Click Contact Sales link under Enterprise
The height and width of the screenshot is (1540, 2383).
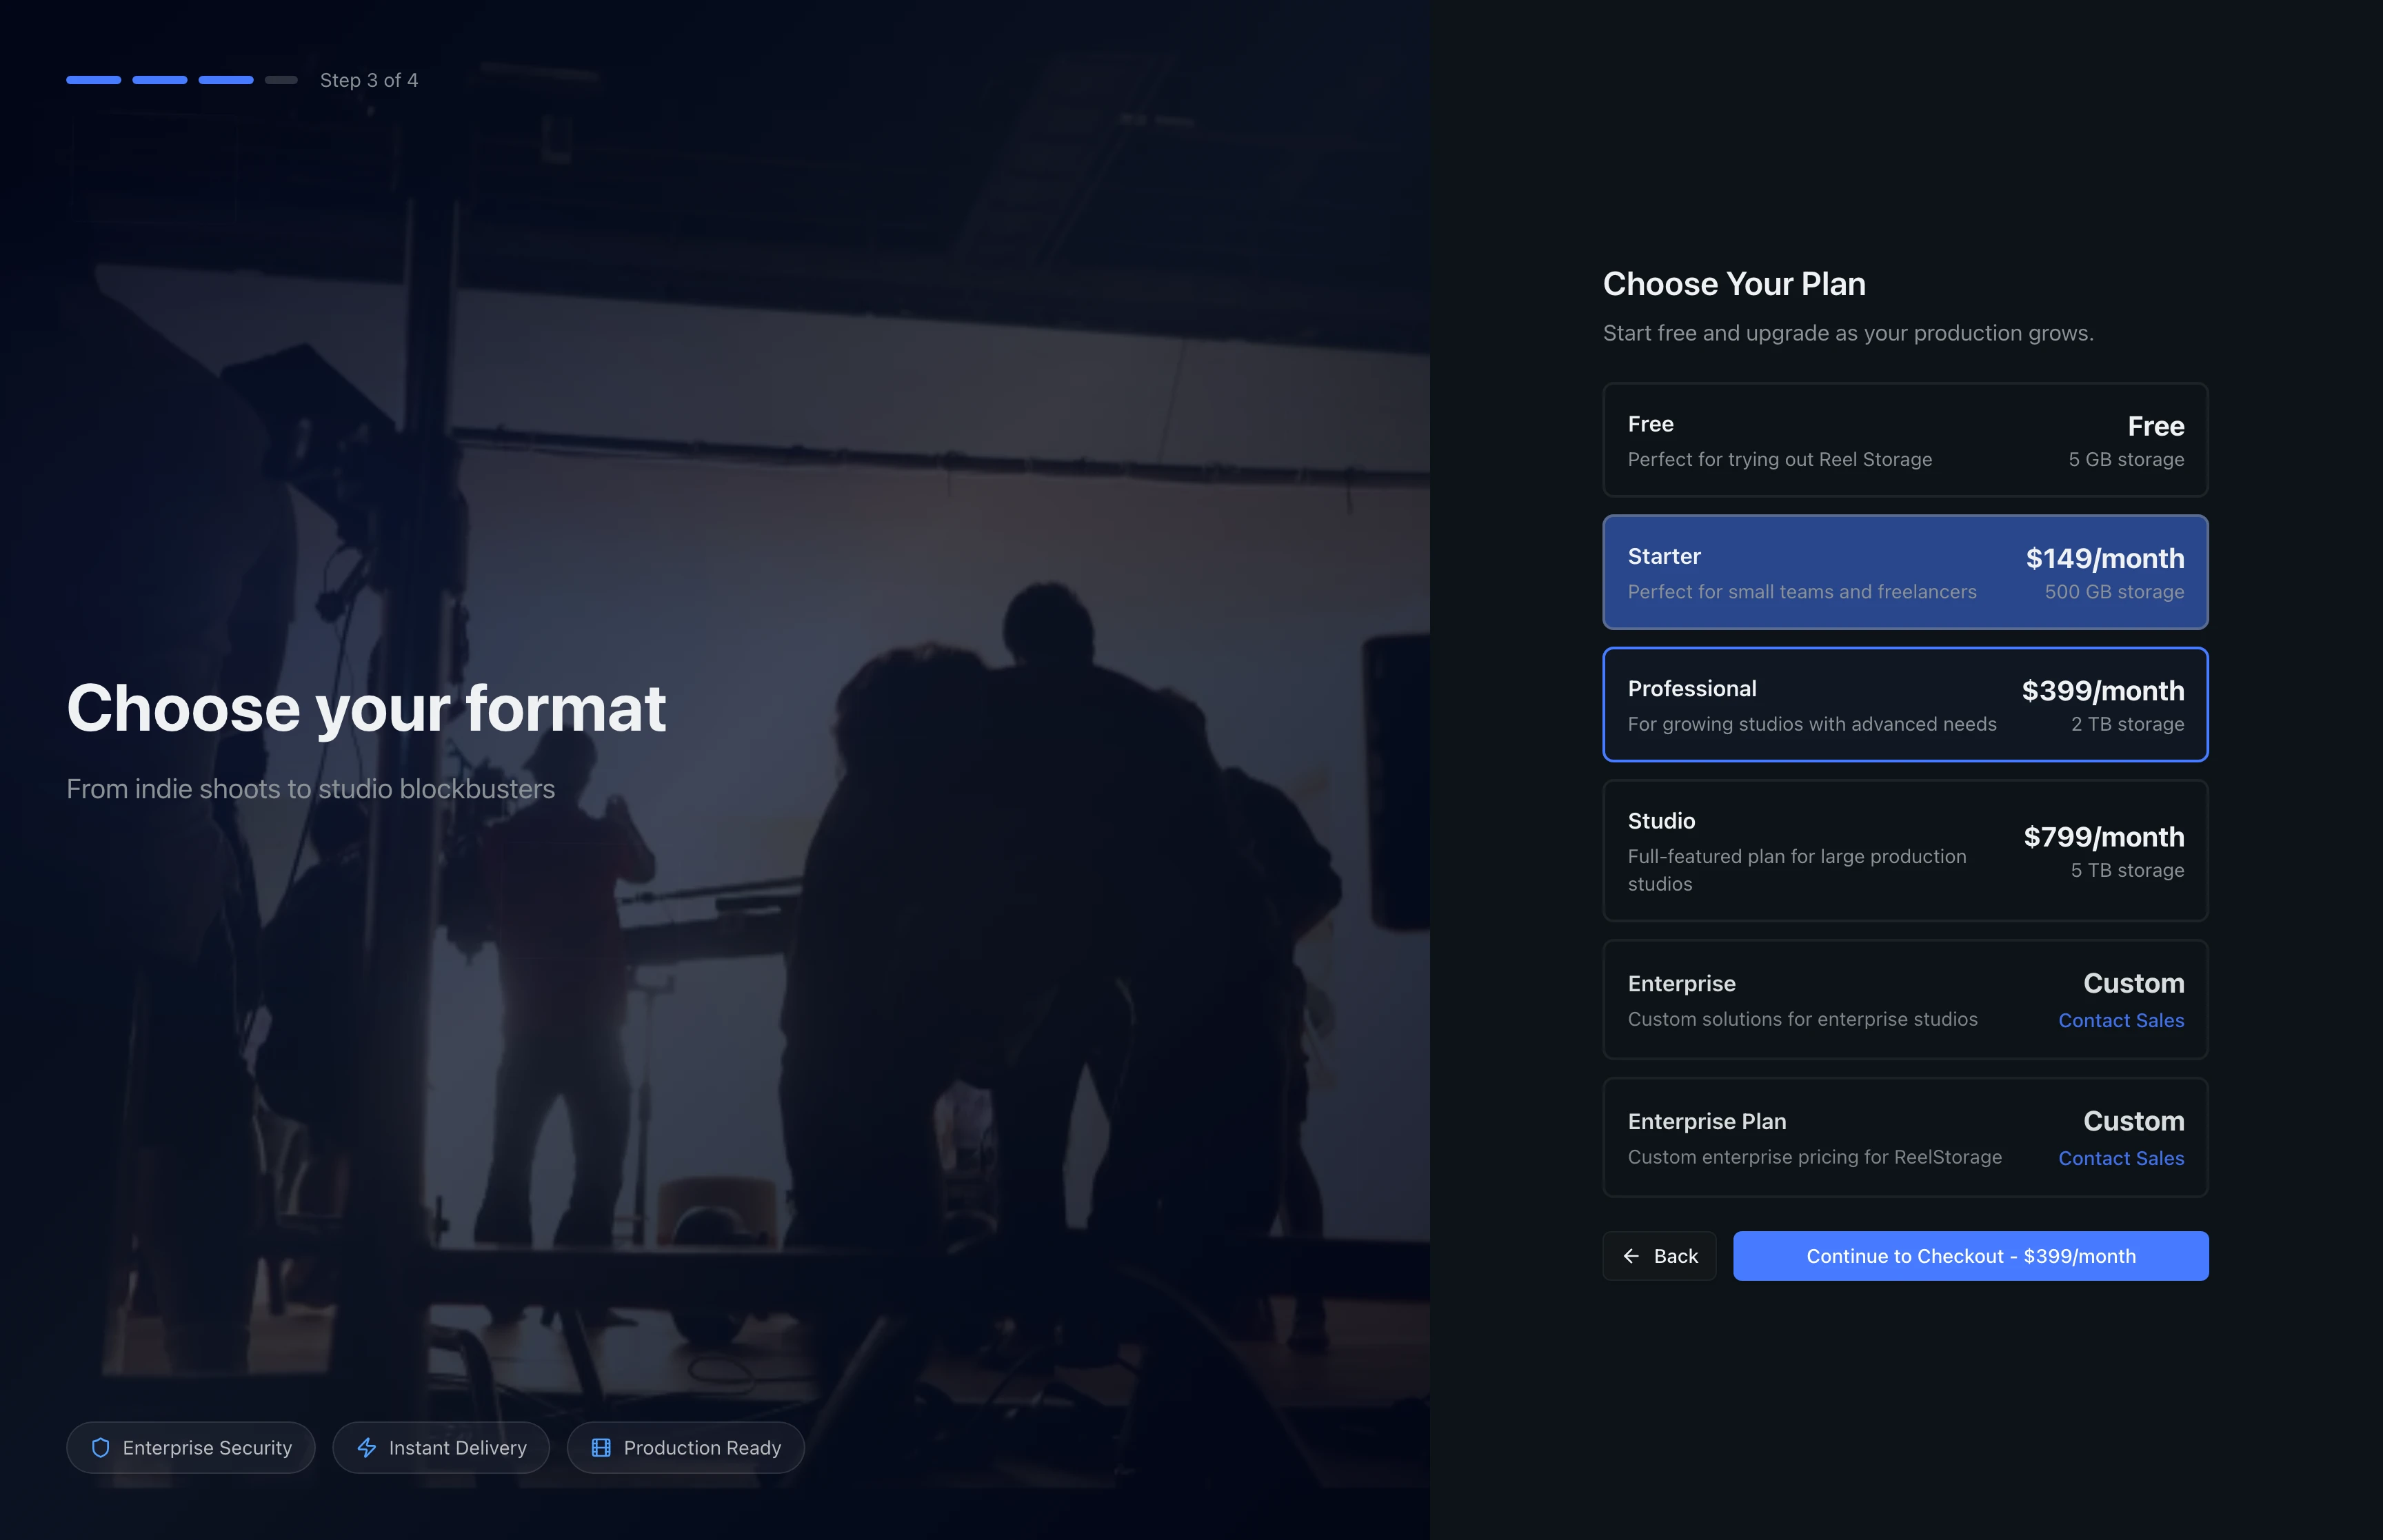pyautogui.click(x=2120, y=1020)
